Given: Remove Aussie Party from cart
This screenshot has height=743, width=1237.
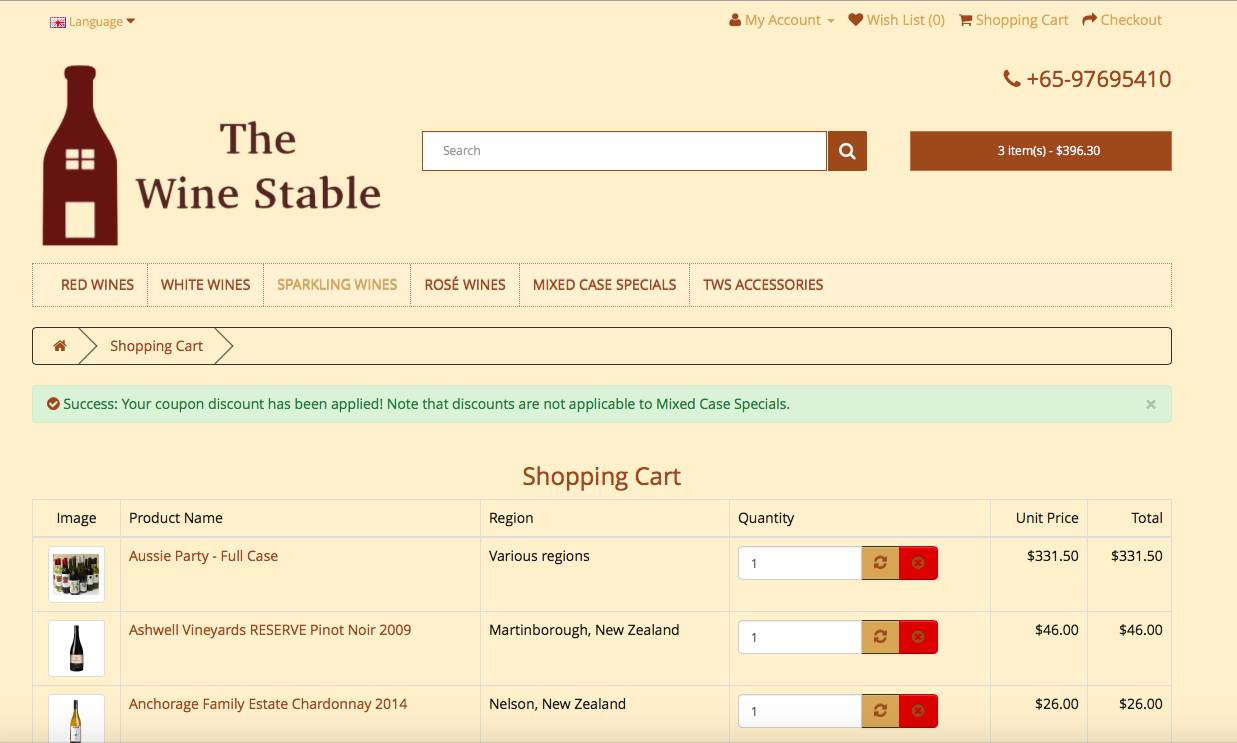Looking at the screenshot, I should coord(918,563).
